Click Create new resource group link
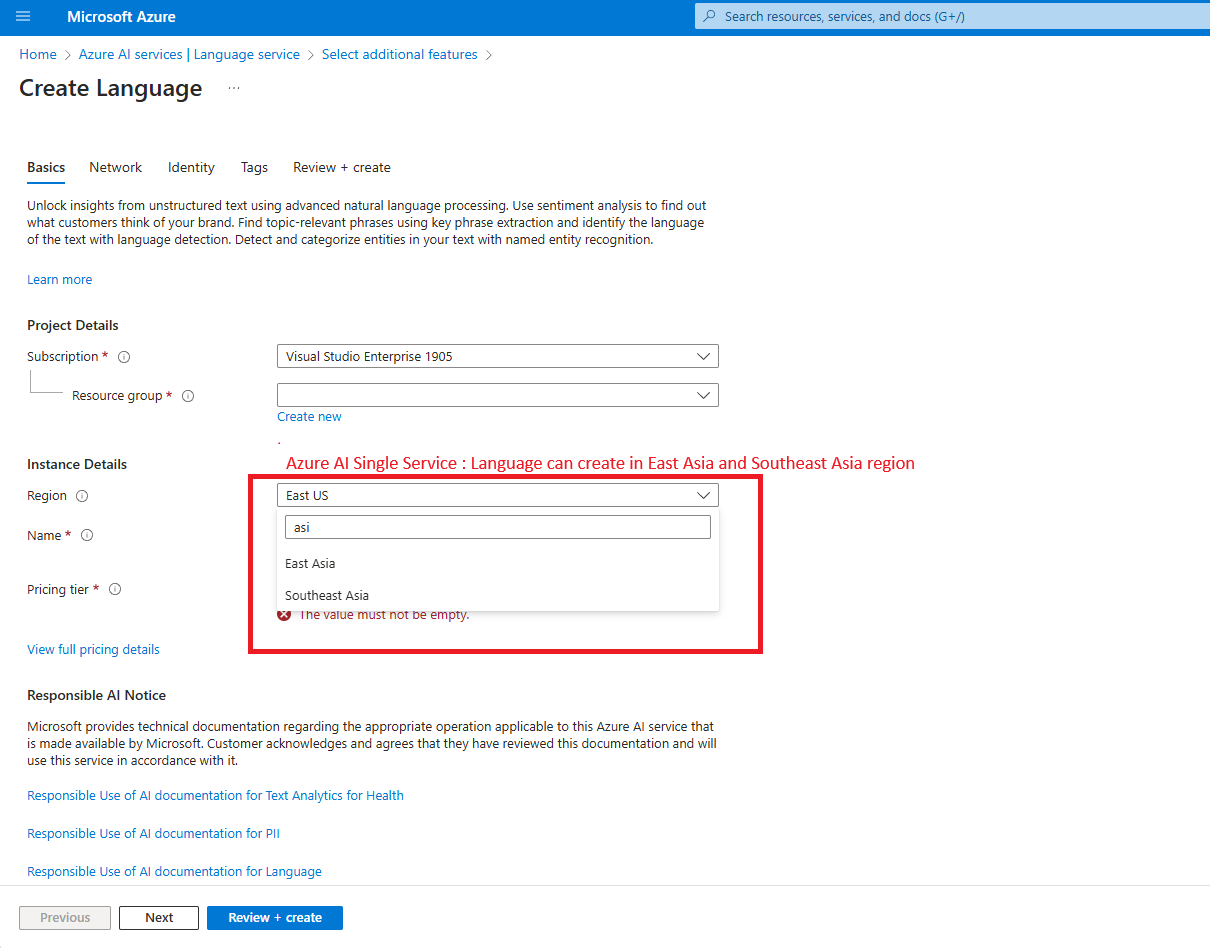Image resolution: width=1210 pixels, height=948 pixels. click(309, 417)
